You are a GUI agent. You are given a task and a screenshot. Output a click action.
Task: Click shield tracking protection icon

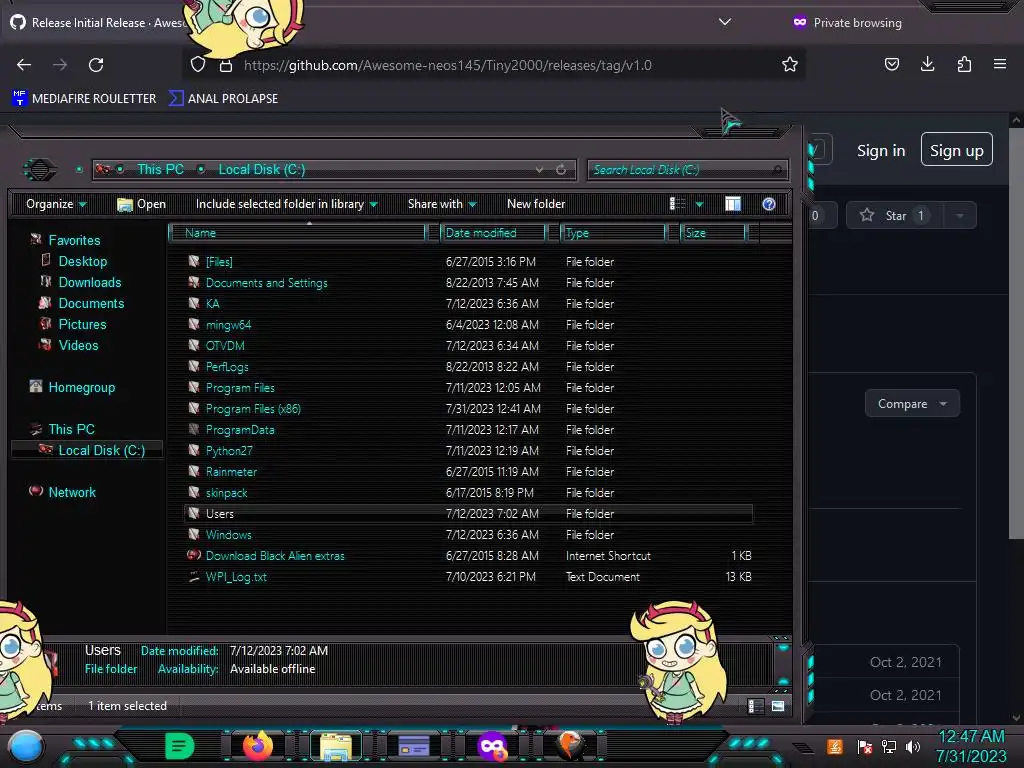click(x=198, y=64)
